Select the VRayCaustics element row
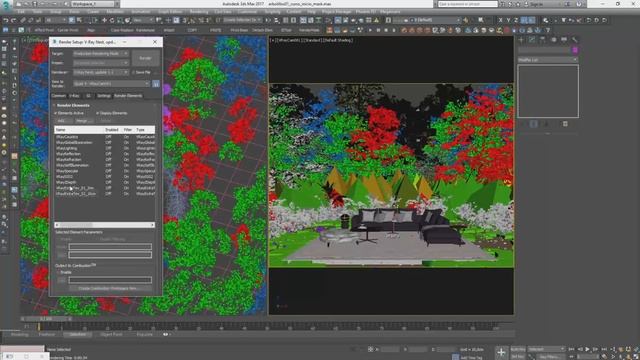The height and width of the screenshot is (360, 640). (105, 137)
